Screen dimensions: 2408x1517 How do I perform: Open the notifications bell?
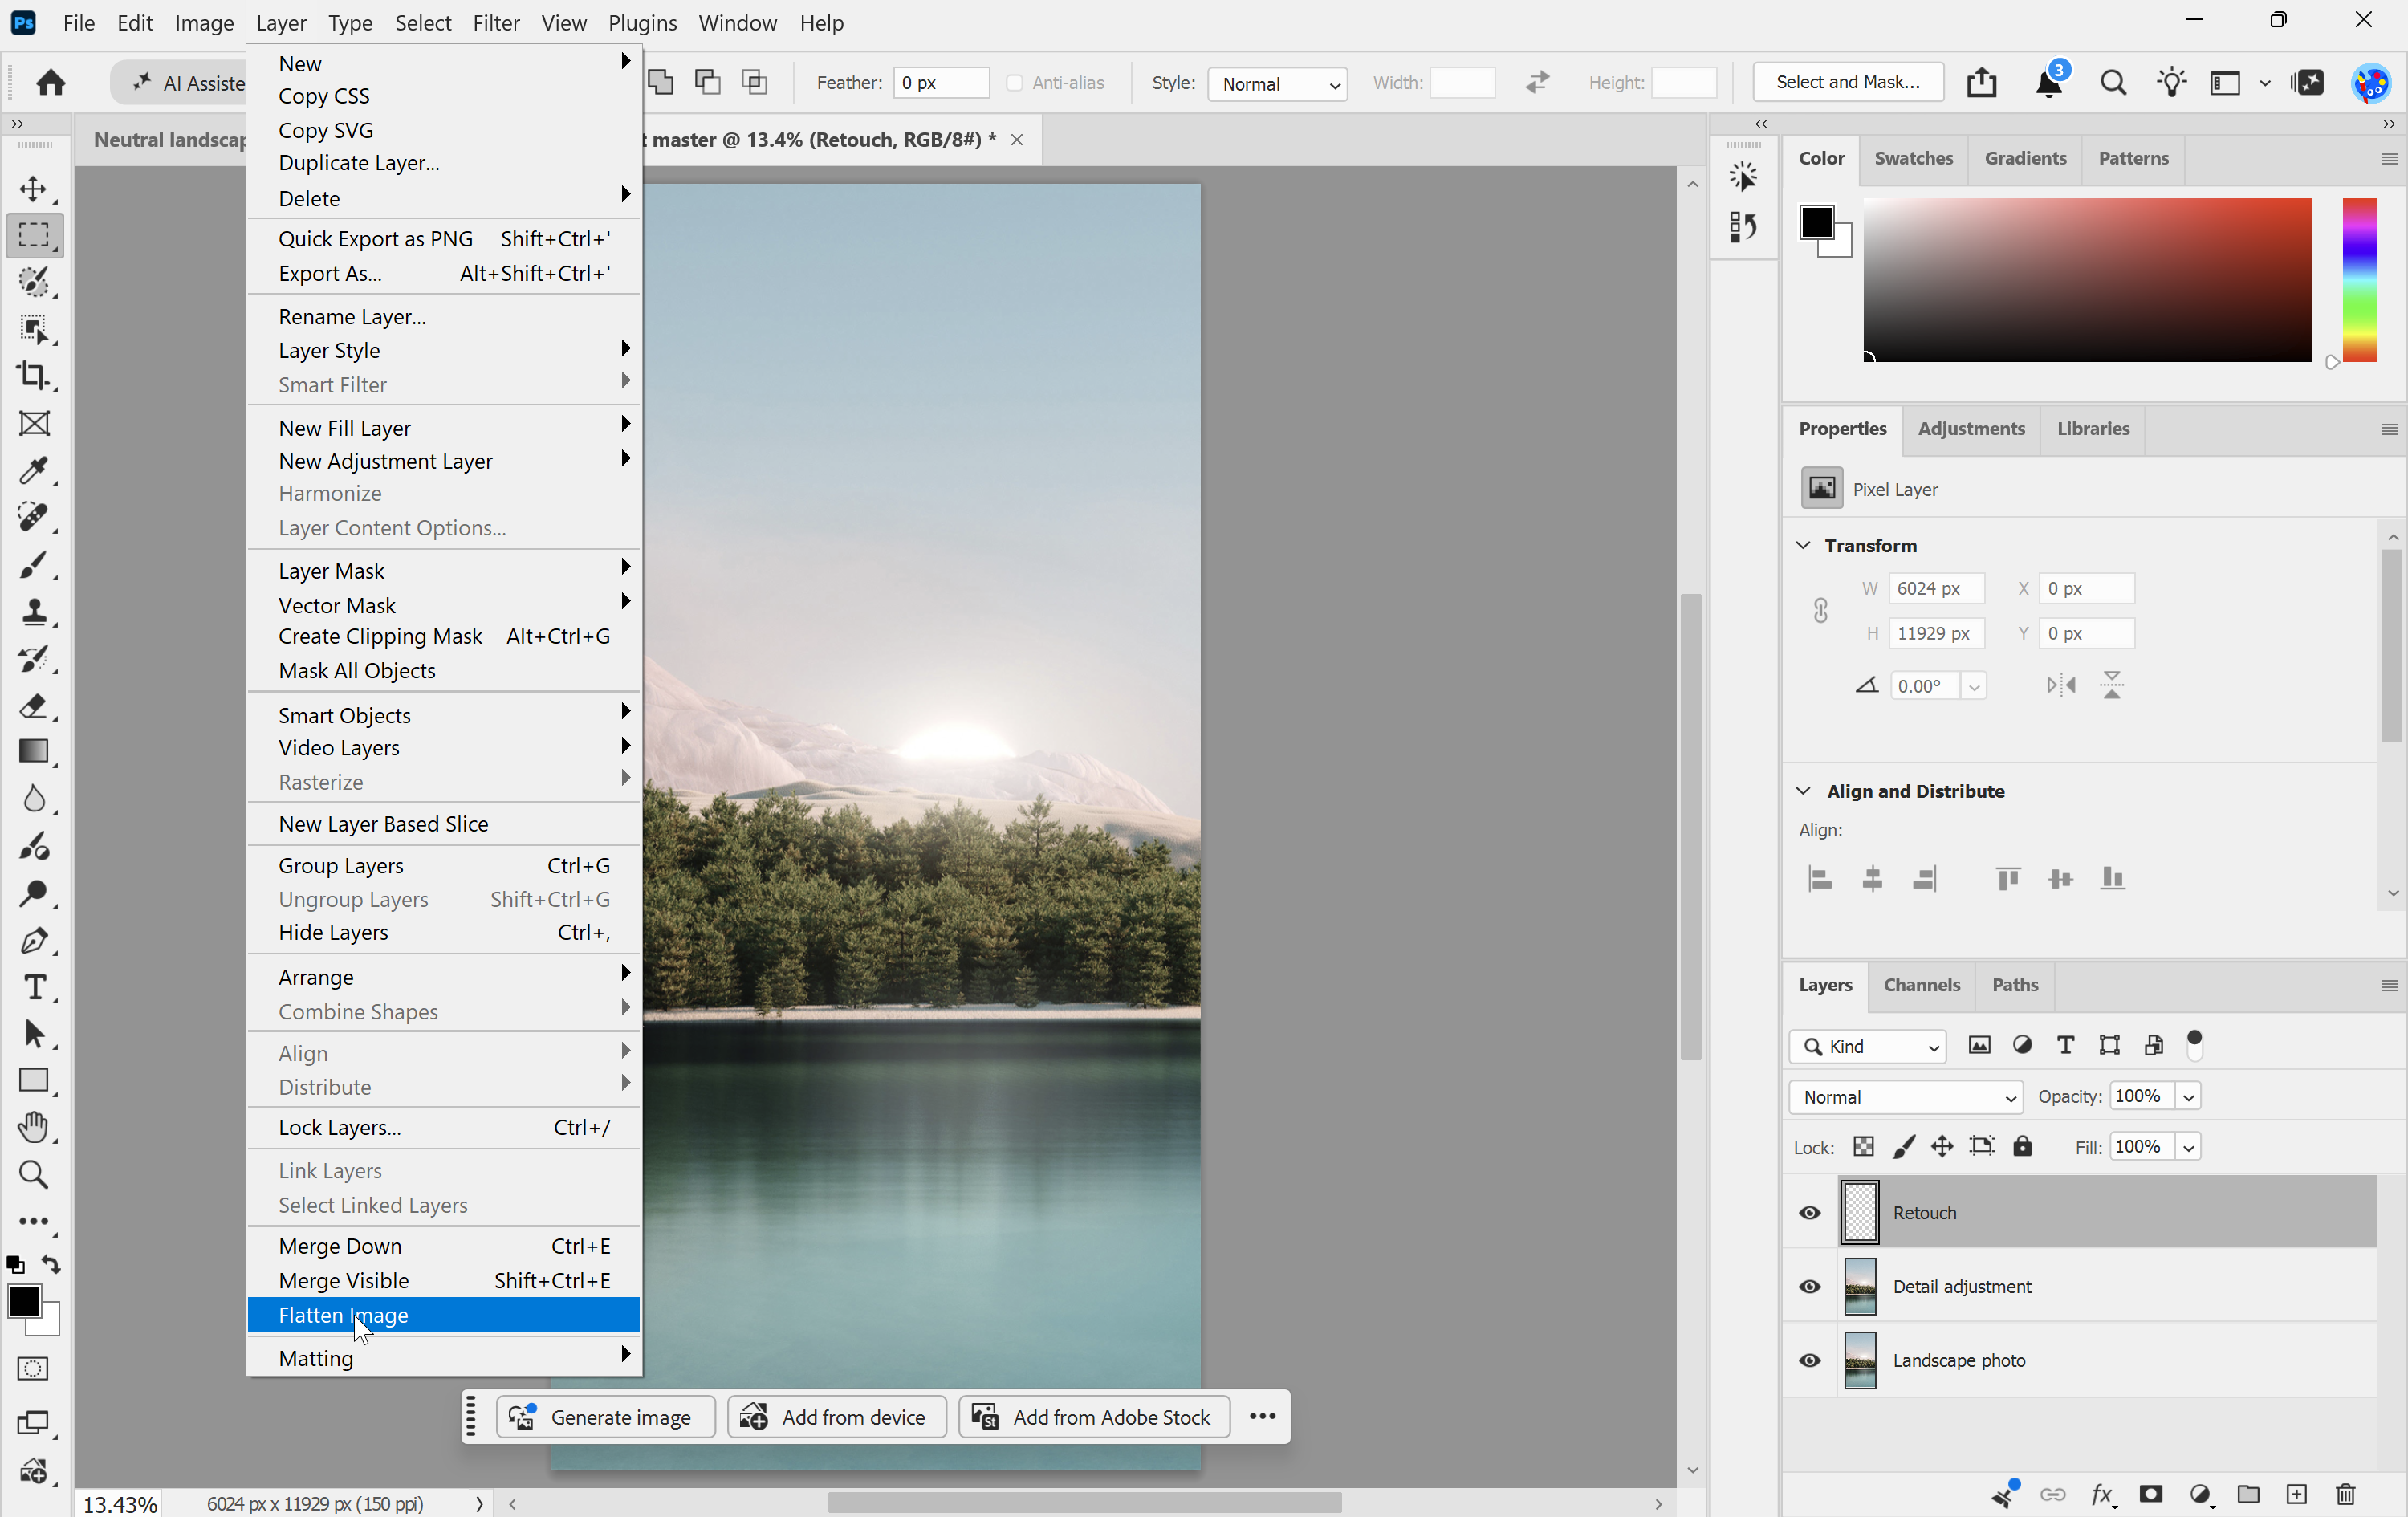pos(2049,83)
